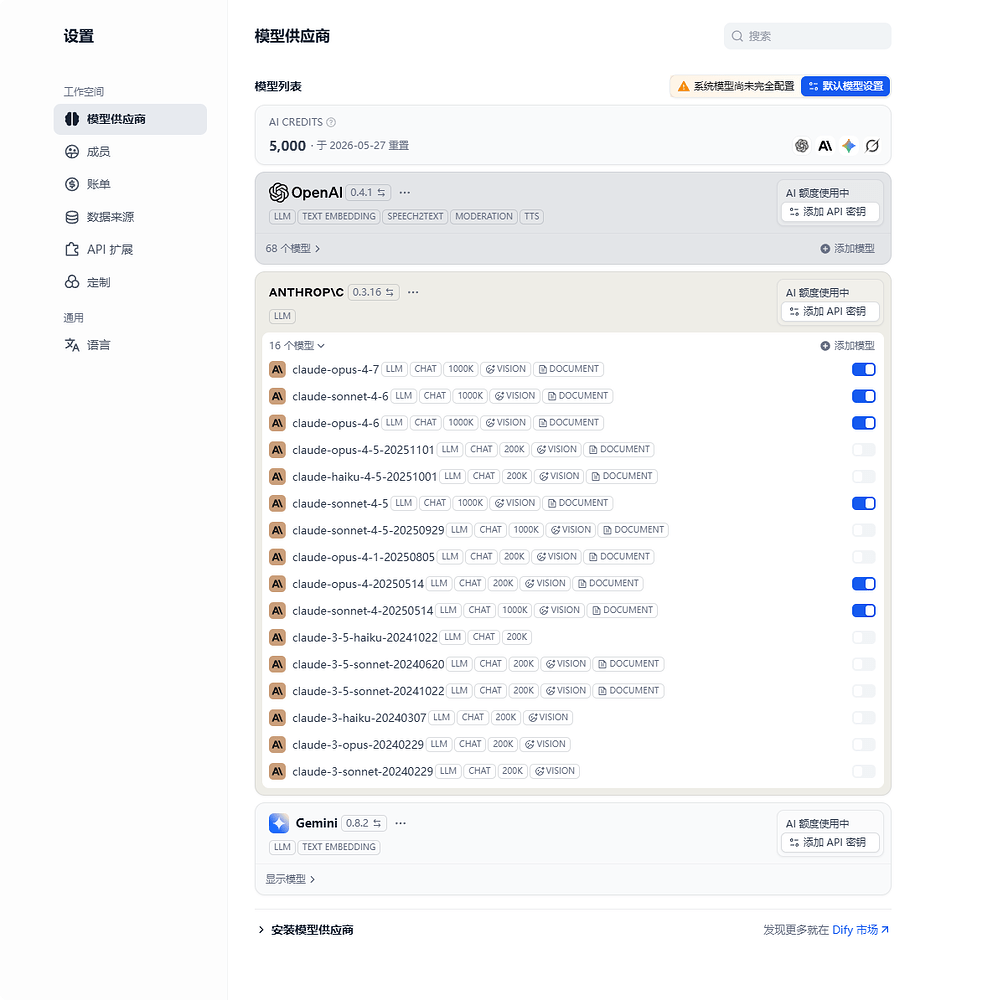Open the Dify 市场 link

pos(860,930)
